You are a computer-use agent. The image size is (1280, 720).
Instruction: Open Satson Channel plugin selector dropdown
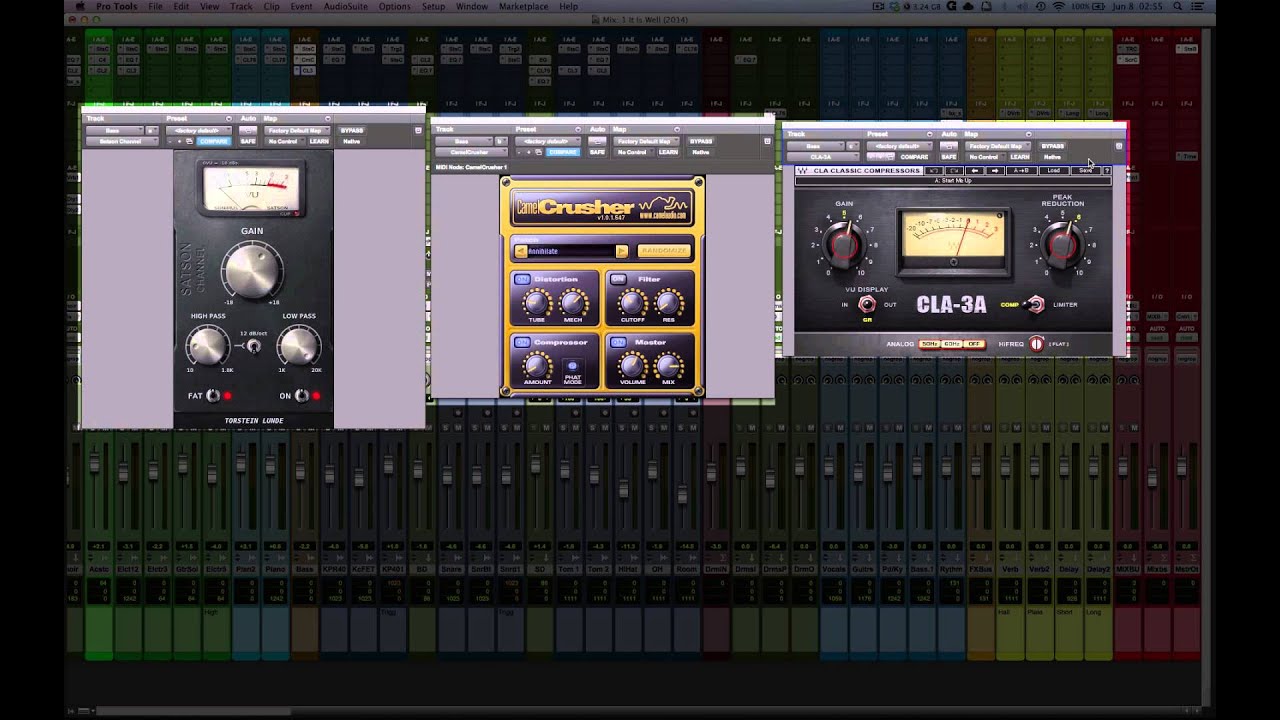coord(122,141)
